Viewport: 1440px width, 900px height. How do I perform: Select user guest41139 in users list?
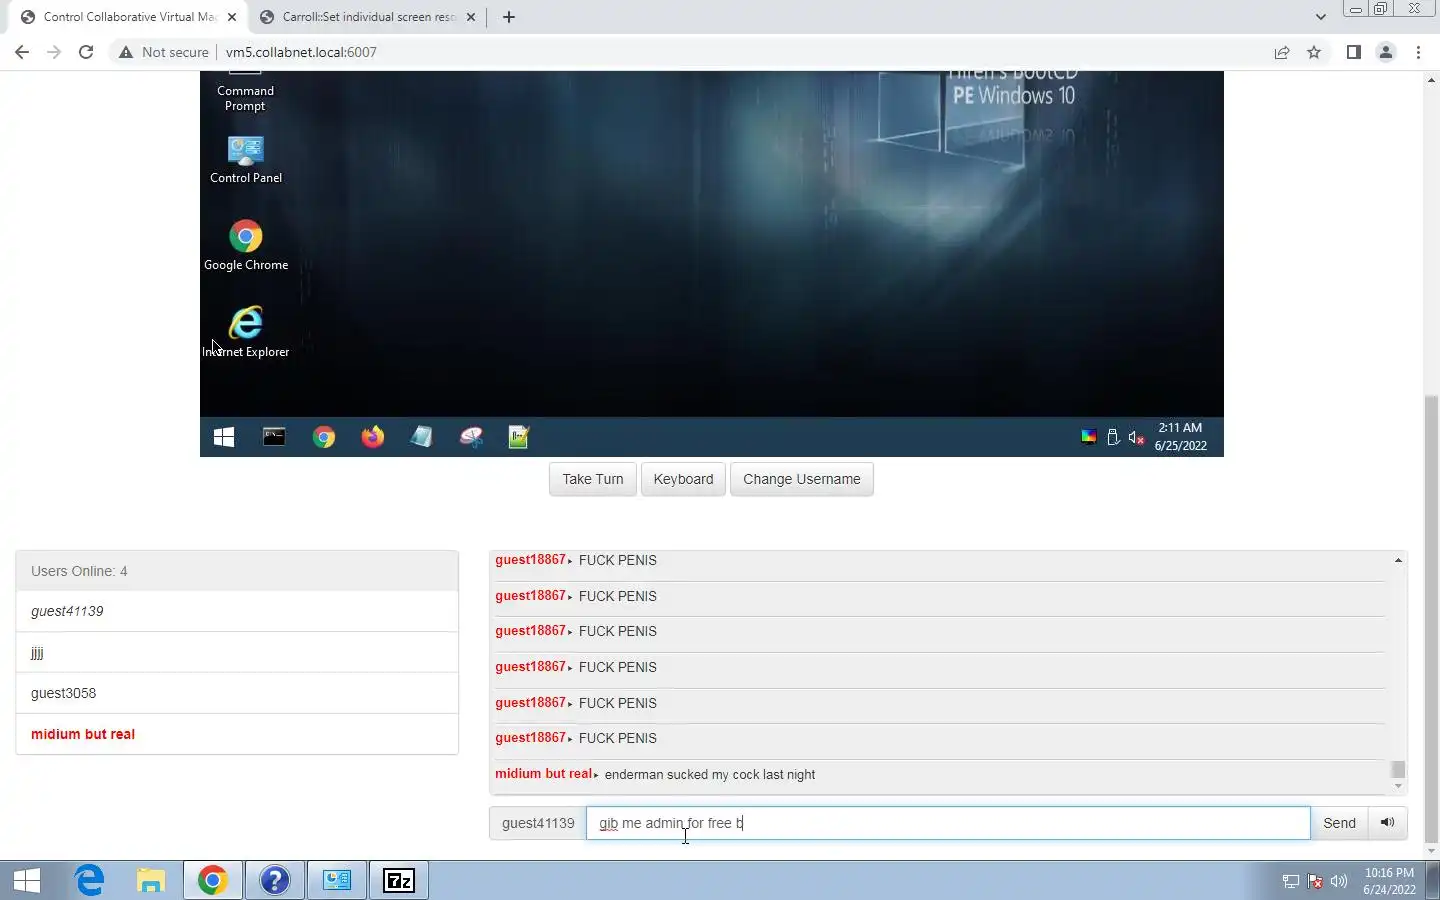[237, 611]
